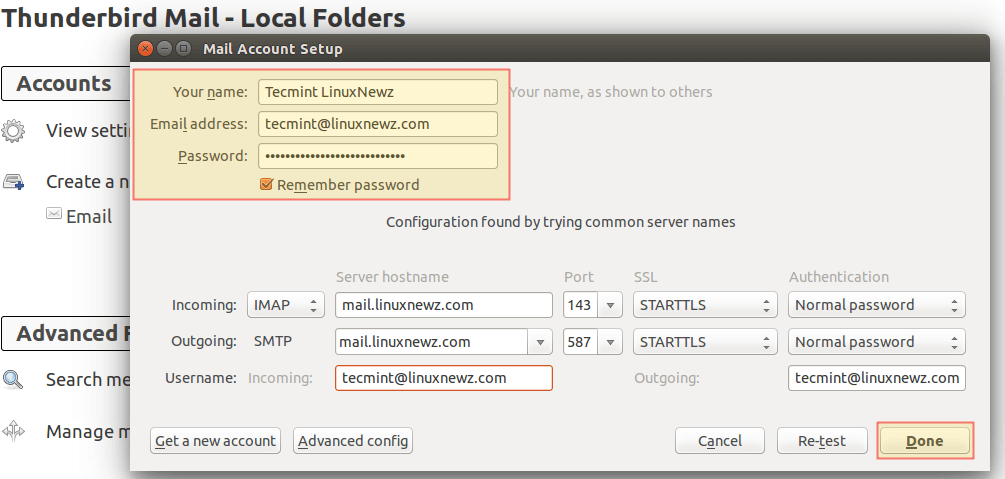
Task: Click the Create new account icon
Action: click(x=13, y=181)
